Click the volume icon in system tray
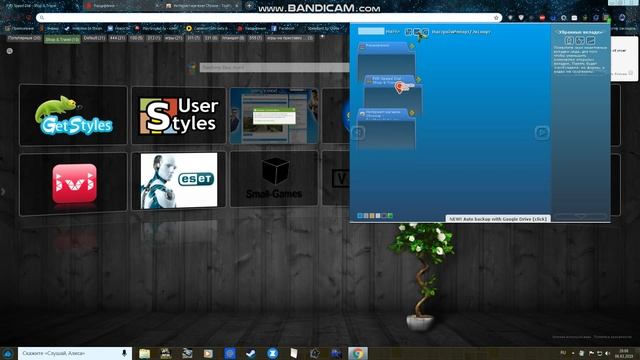640x360 pixels. [607, 353]
